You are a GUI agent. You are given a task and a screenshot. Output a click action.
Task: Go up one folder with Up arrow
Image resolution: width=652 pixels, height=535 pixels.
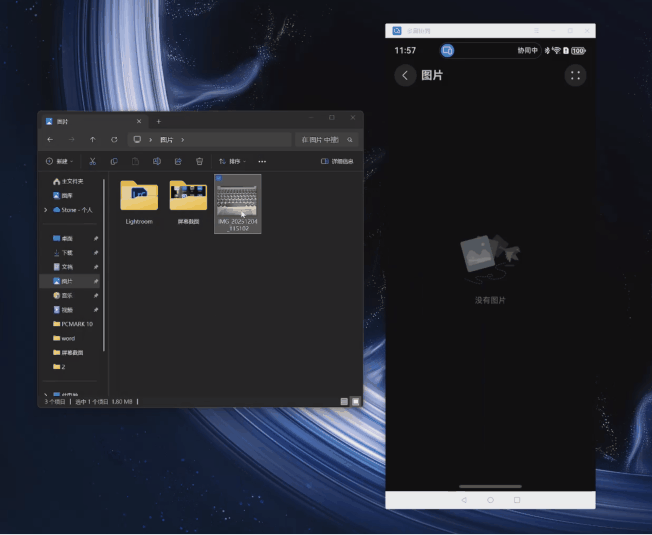click(92, 139)
